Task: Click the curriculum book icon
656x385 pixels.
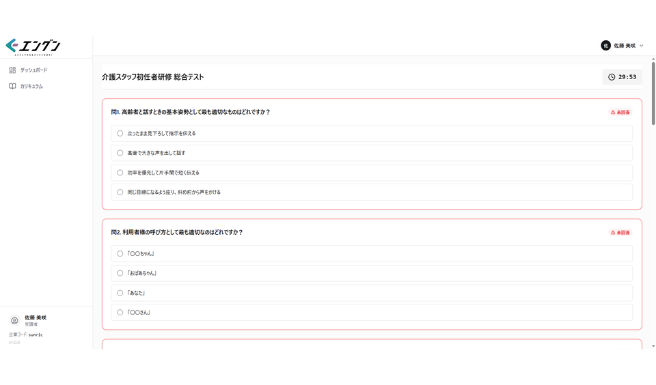Action: [13, 86]
